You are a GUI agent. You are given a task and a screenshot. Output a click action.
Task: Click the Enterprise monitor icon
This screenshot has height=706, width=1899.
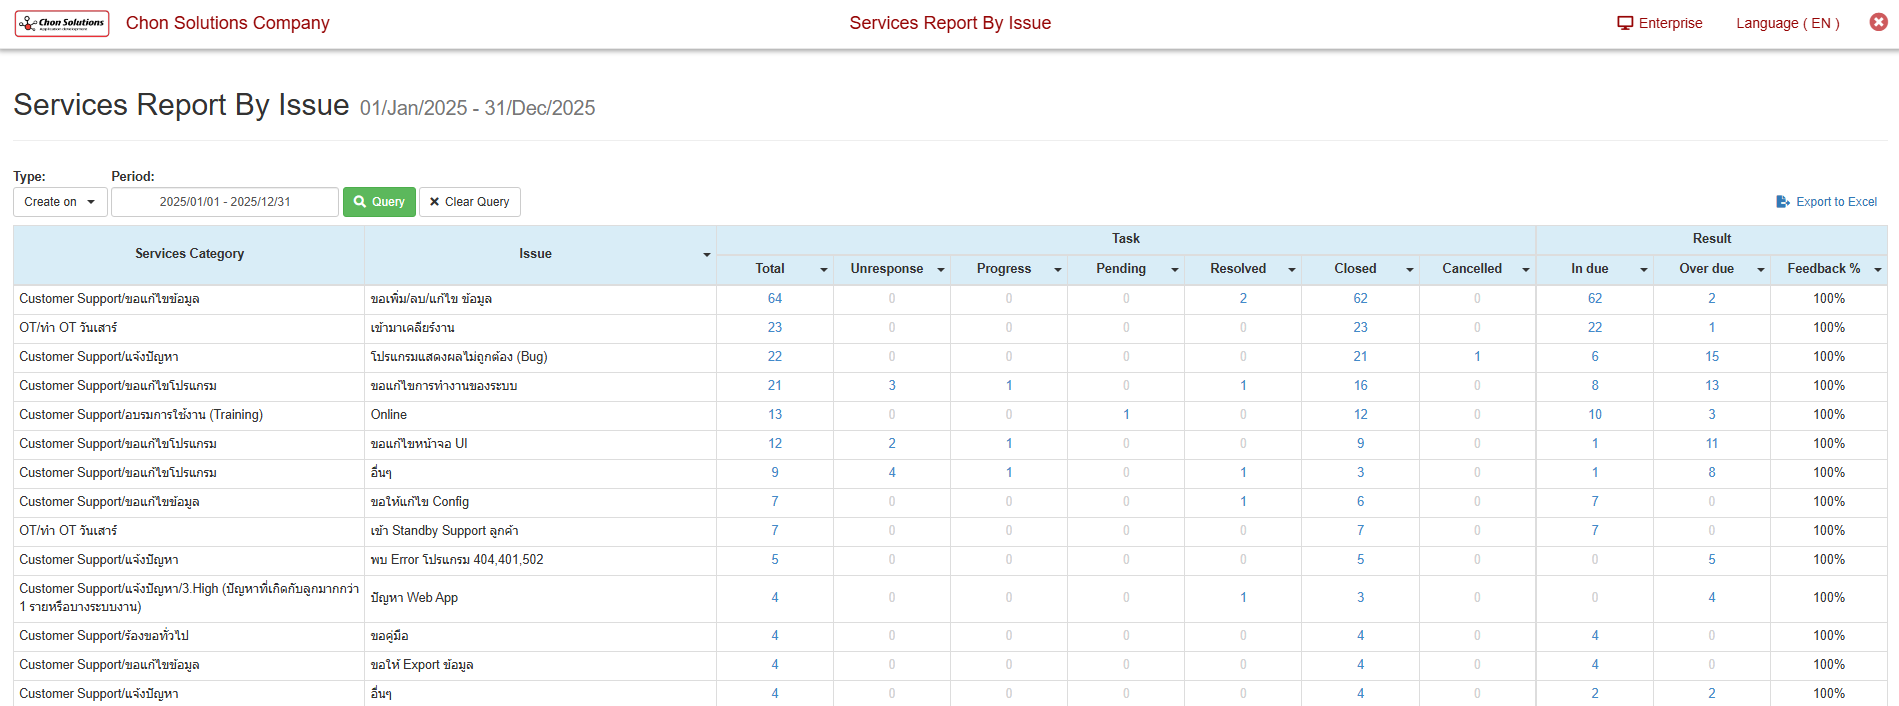pyautogui.click(x=1624, y=23)
